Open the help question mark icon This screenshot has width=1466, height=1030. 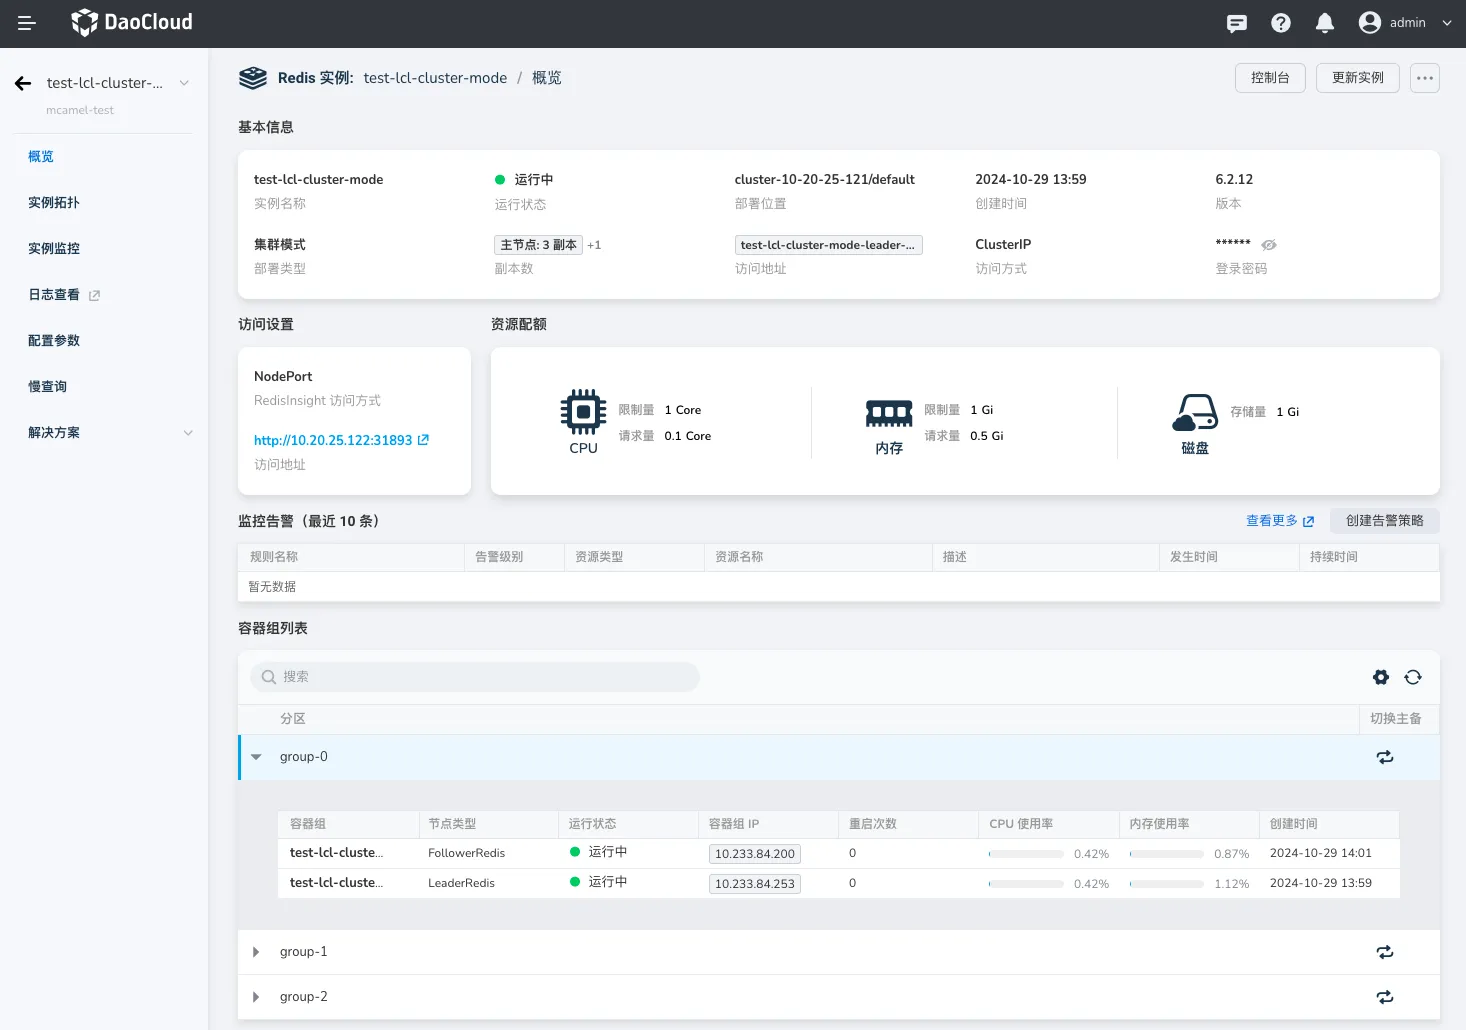(1281, 23)
